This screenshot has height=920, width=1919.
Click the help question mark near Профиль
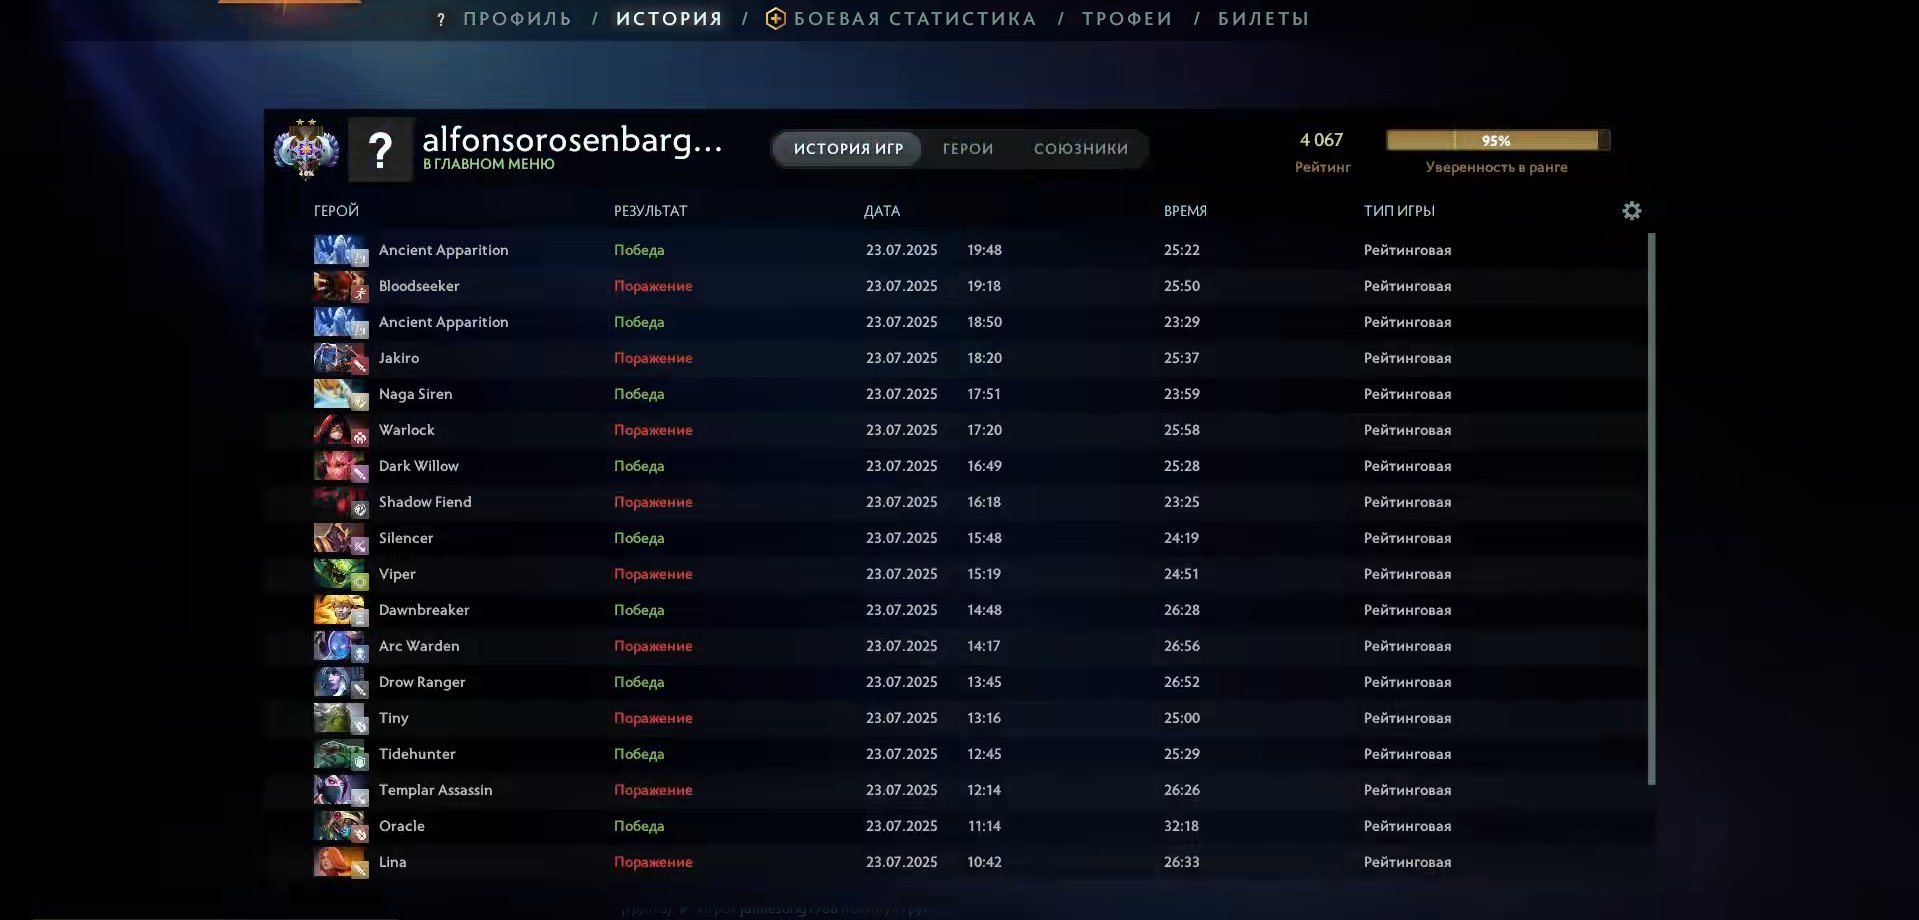coord(441,19)
